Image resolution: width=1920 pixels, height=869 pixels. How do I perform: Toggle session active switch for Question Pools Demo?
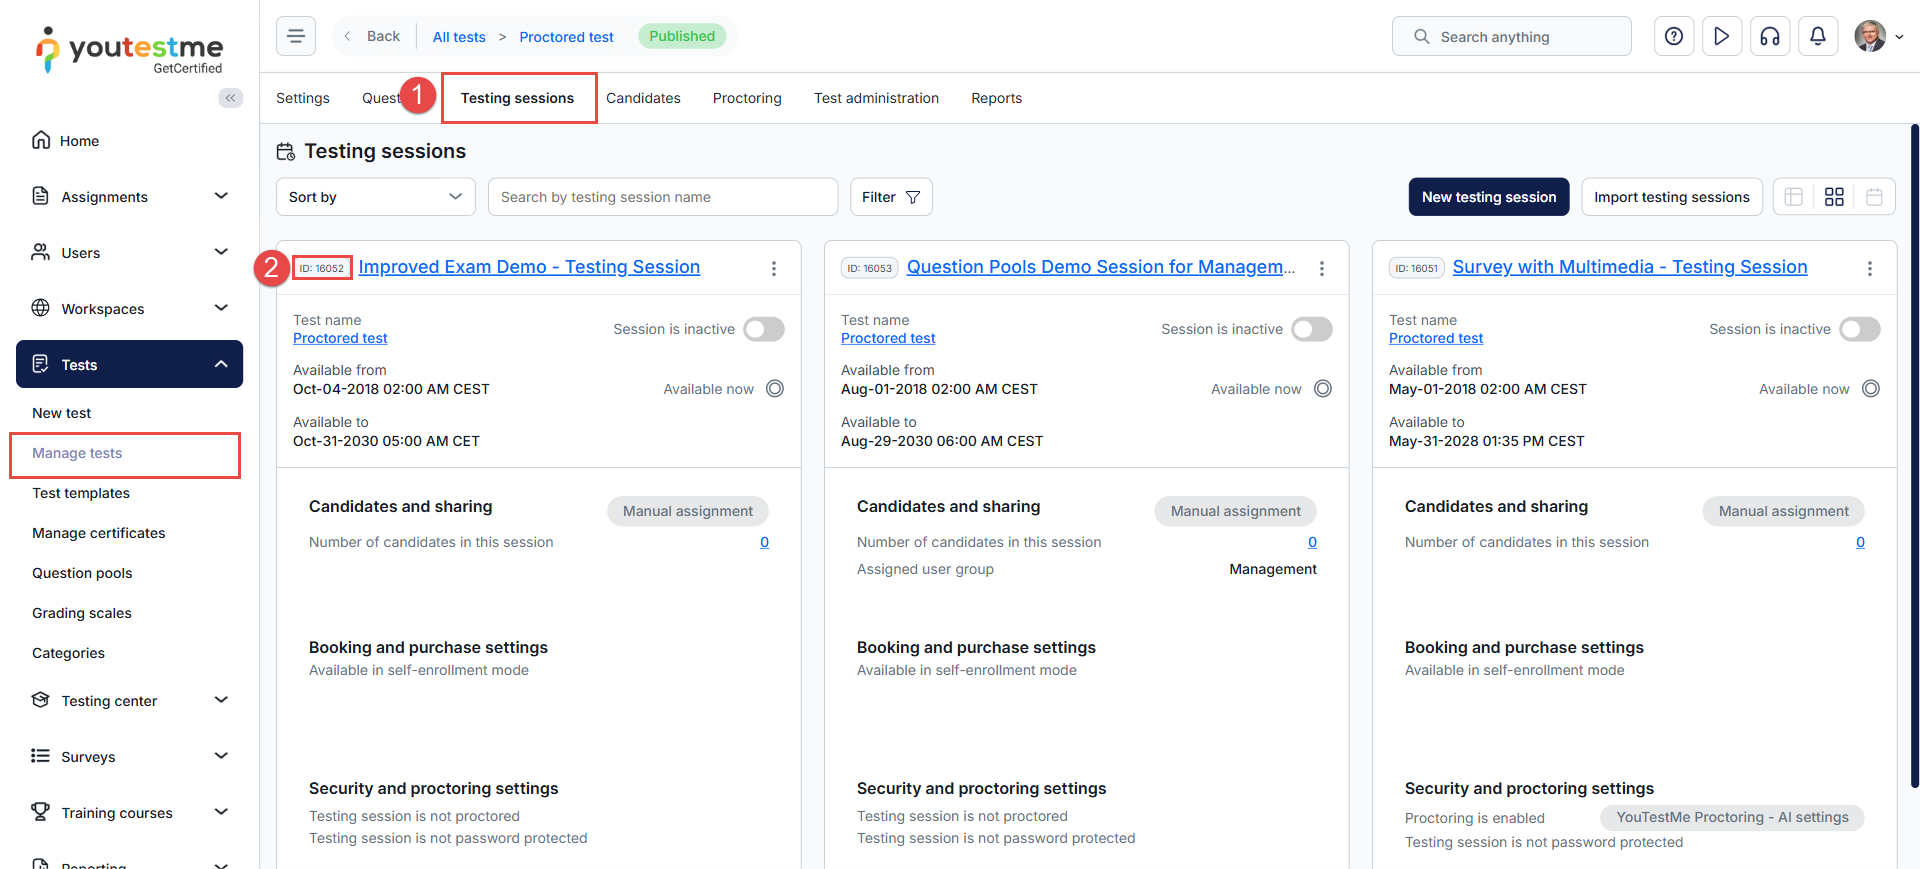click(1311, 329)
